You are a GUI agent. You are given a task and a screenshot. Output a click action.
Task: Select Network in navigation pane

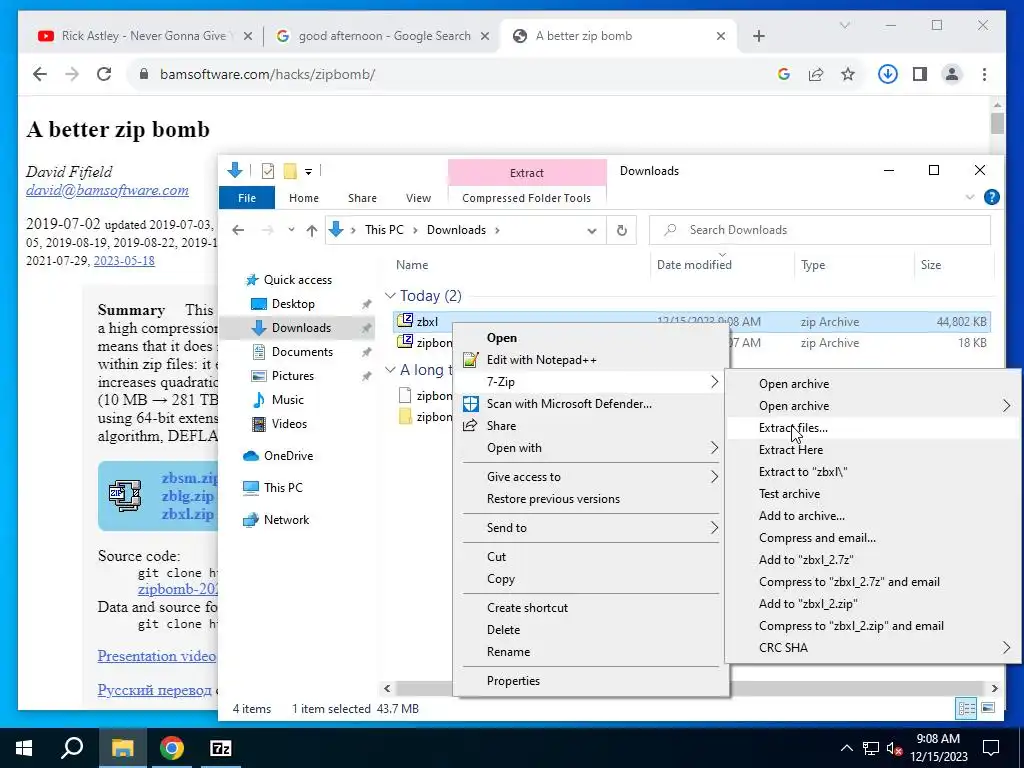coord(286,520)
